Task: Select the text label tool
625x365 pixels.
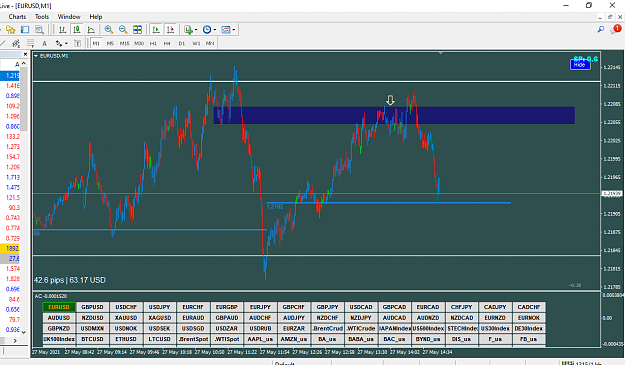Action: coord(77,43)
